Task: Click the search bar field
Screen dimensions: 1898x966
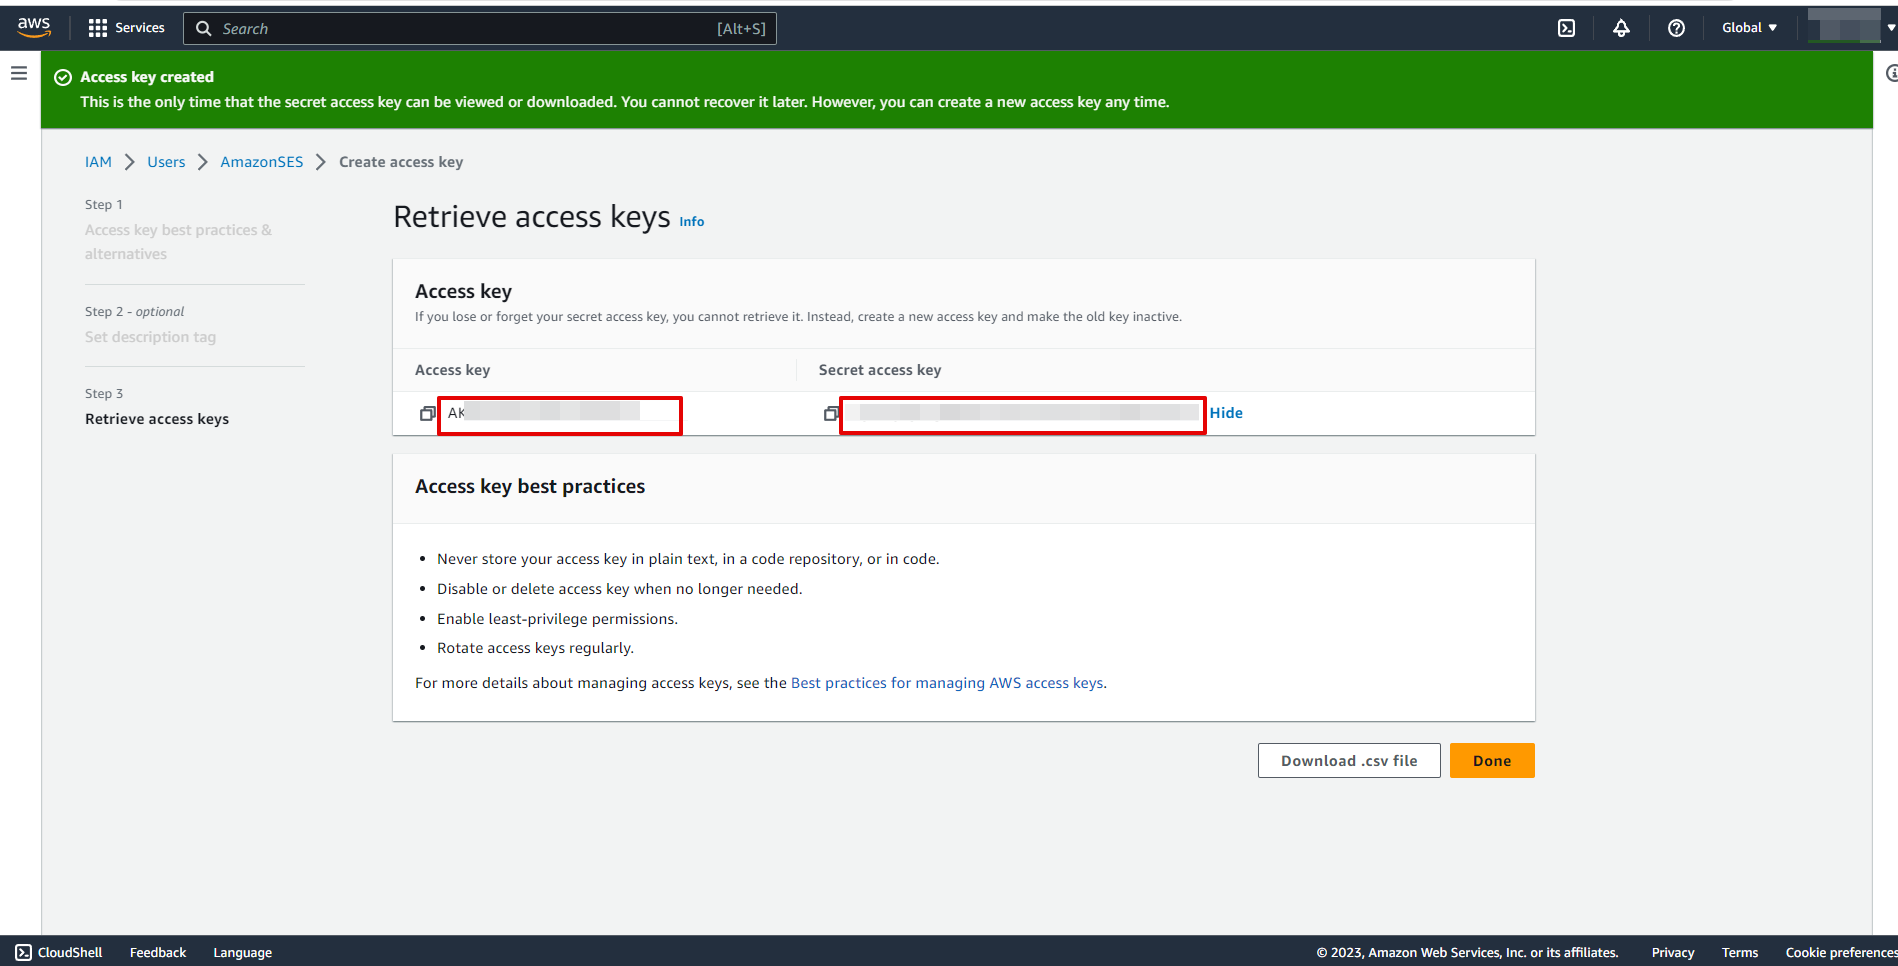Action: [x=480, y=28]
